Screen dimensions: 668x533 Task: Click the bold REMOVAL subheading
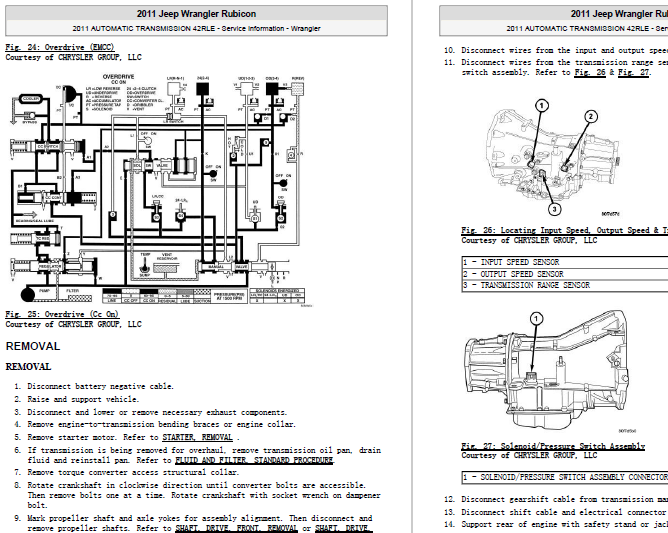(28, 367)
